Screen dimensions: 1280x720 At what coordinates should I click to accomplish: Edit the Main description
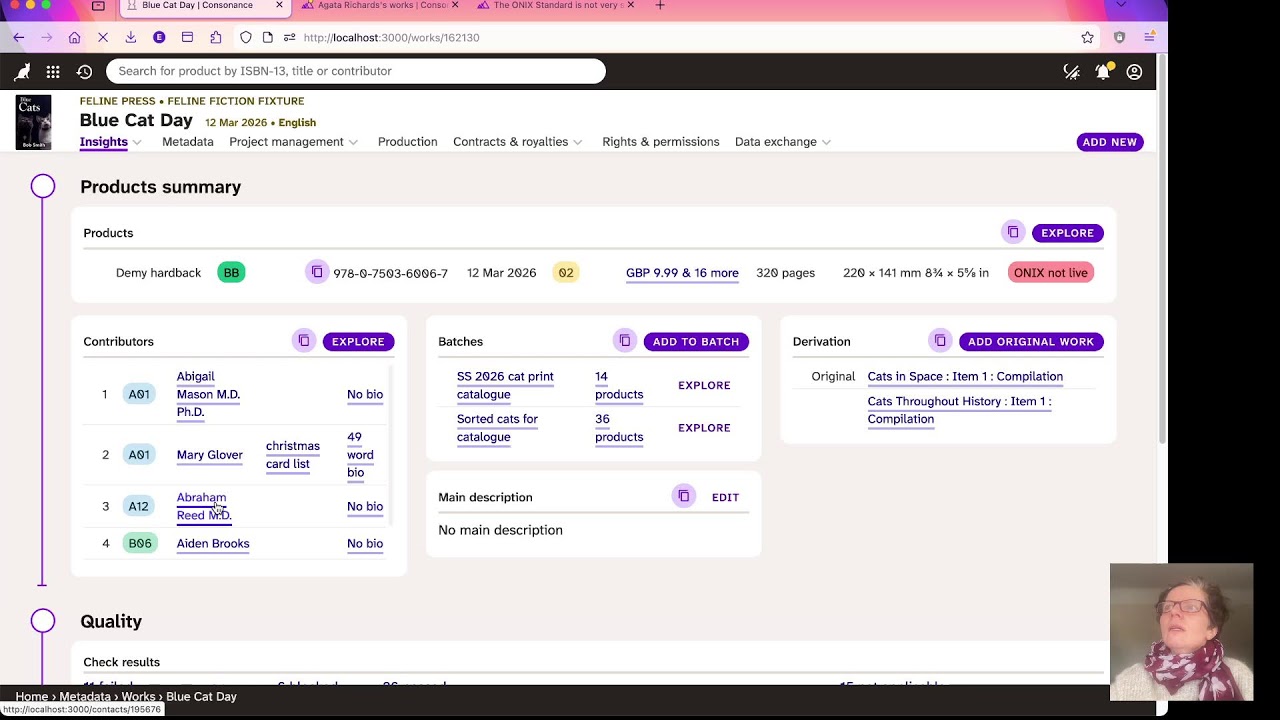pyautogui.click(x=725, y=497)
